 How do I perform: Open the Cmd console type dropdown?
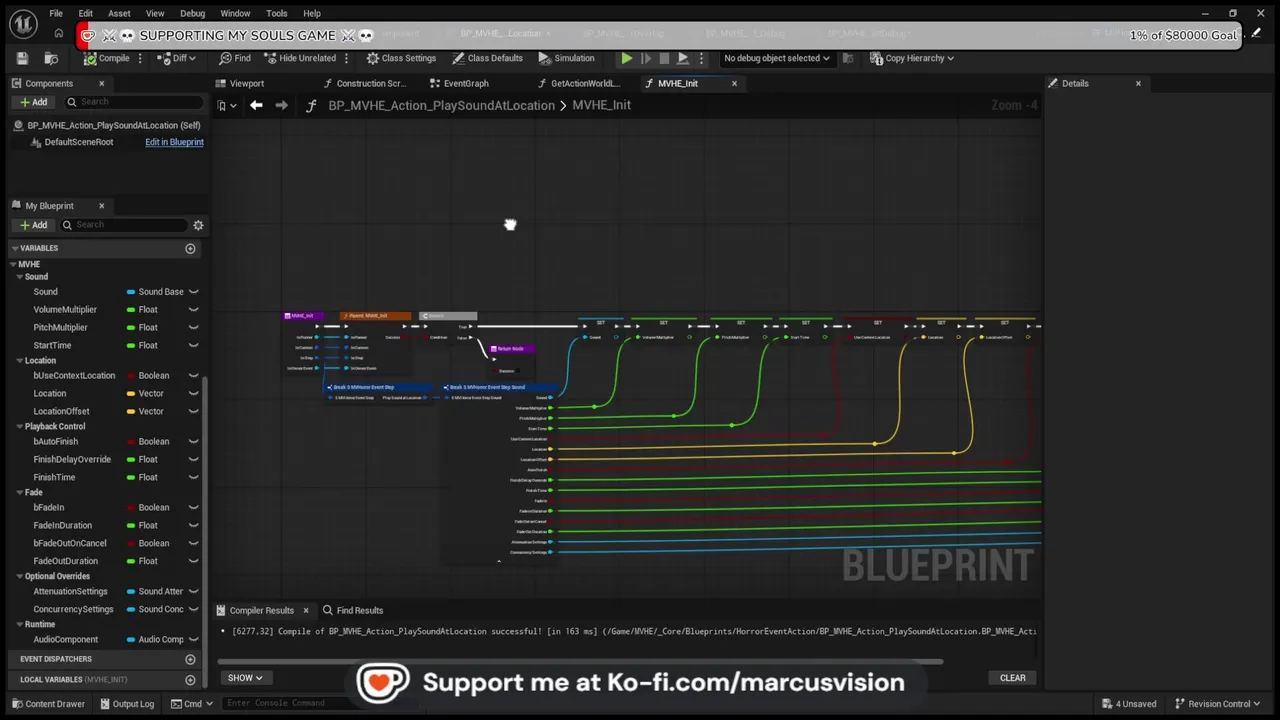[192, 704]
